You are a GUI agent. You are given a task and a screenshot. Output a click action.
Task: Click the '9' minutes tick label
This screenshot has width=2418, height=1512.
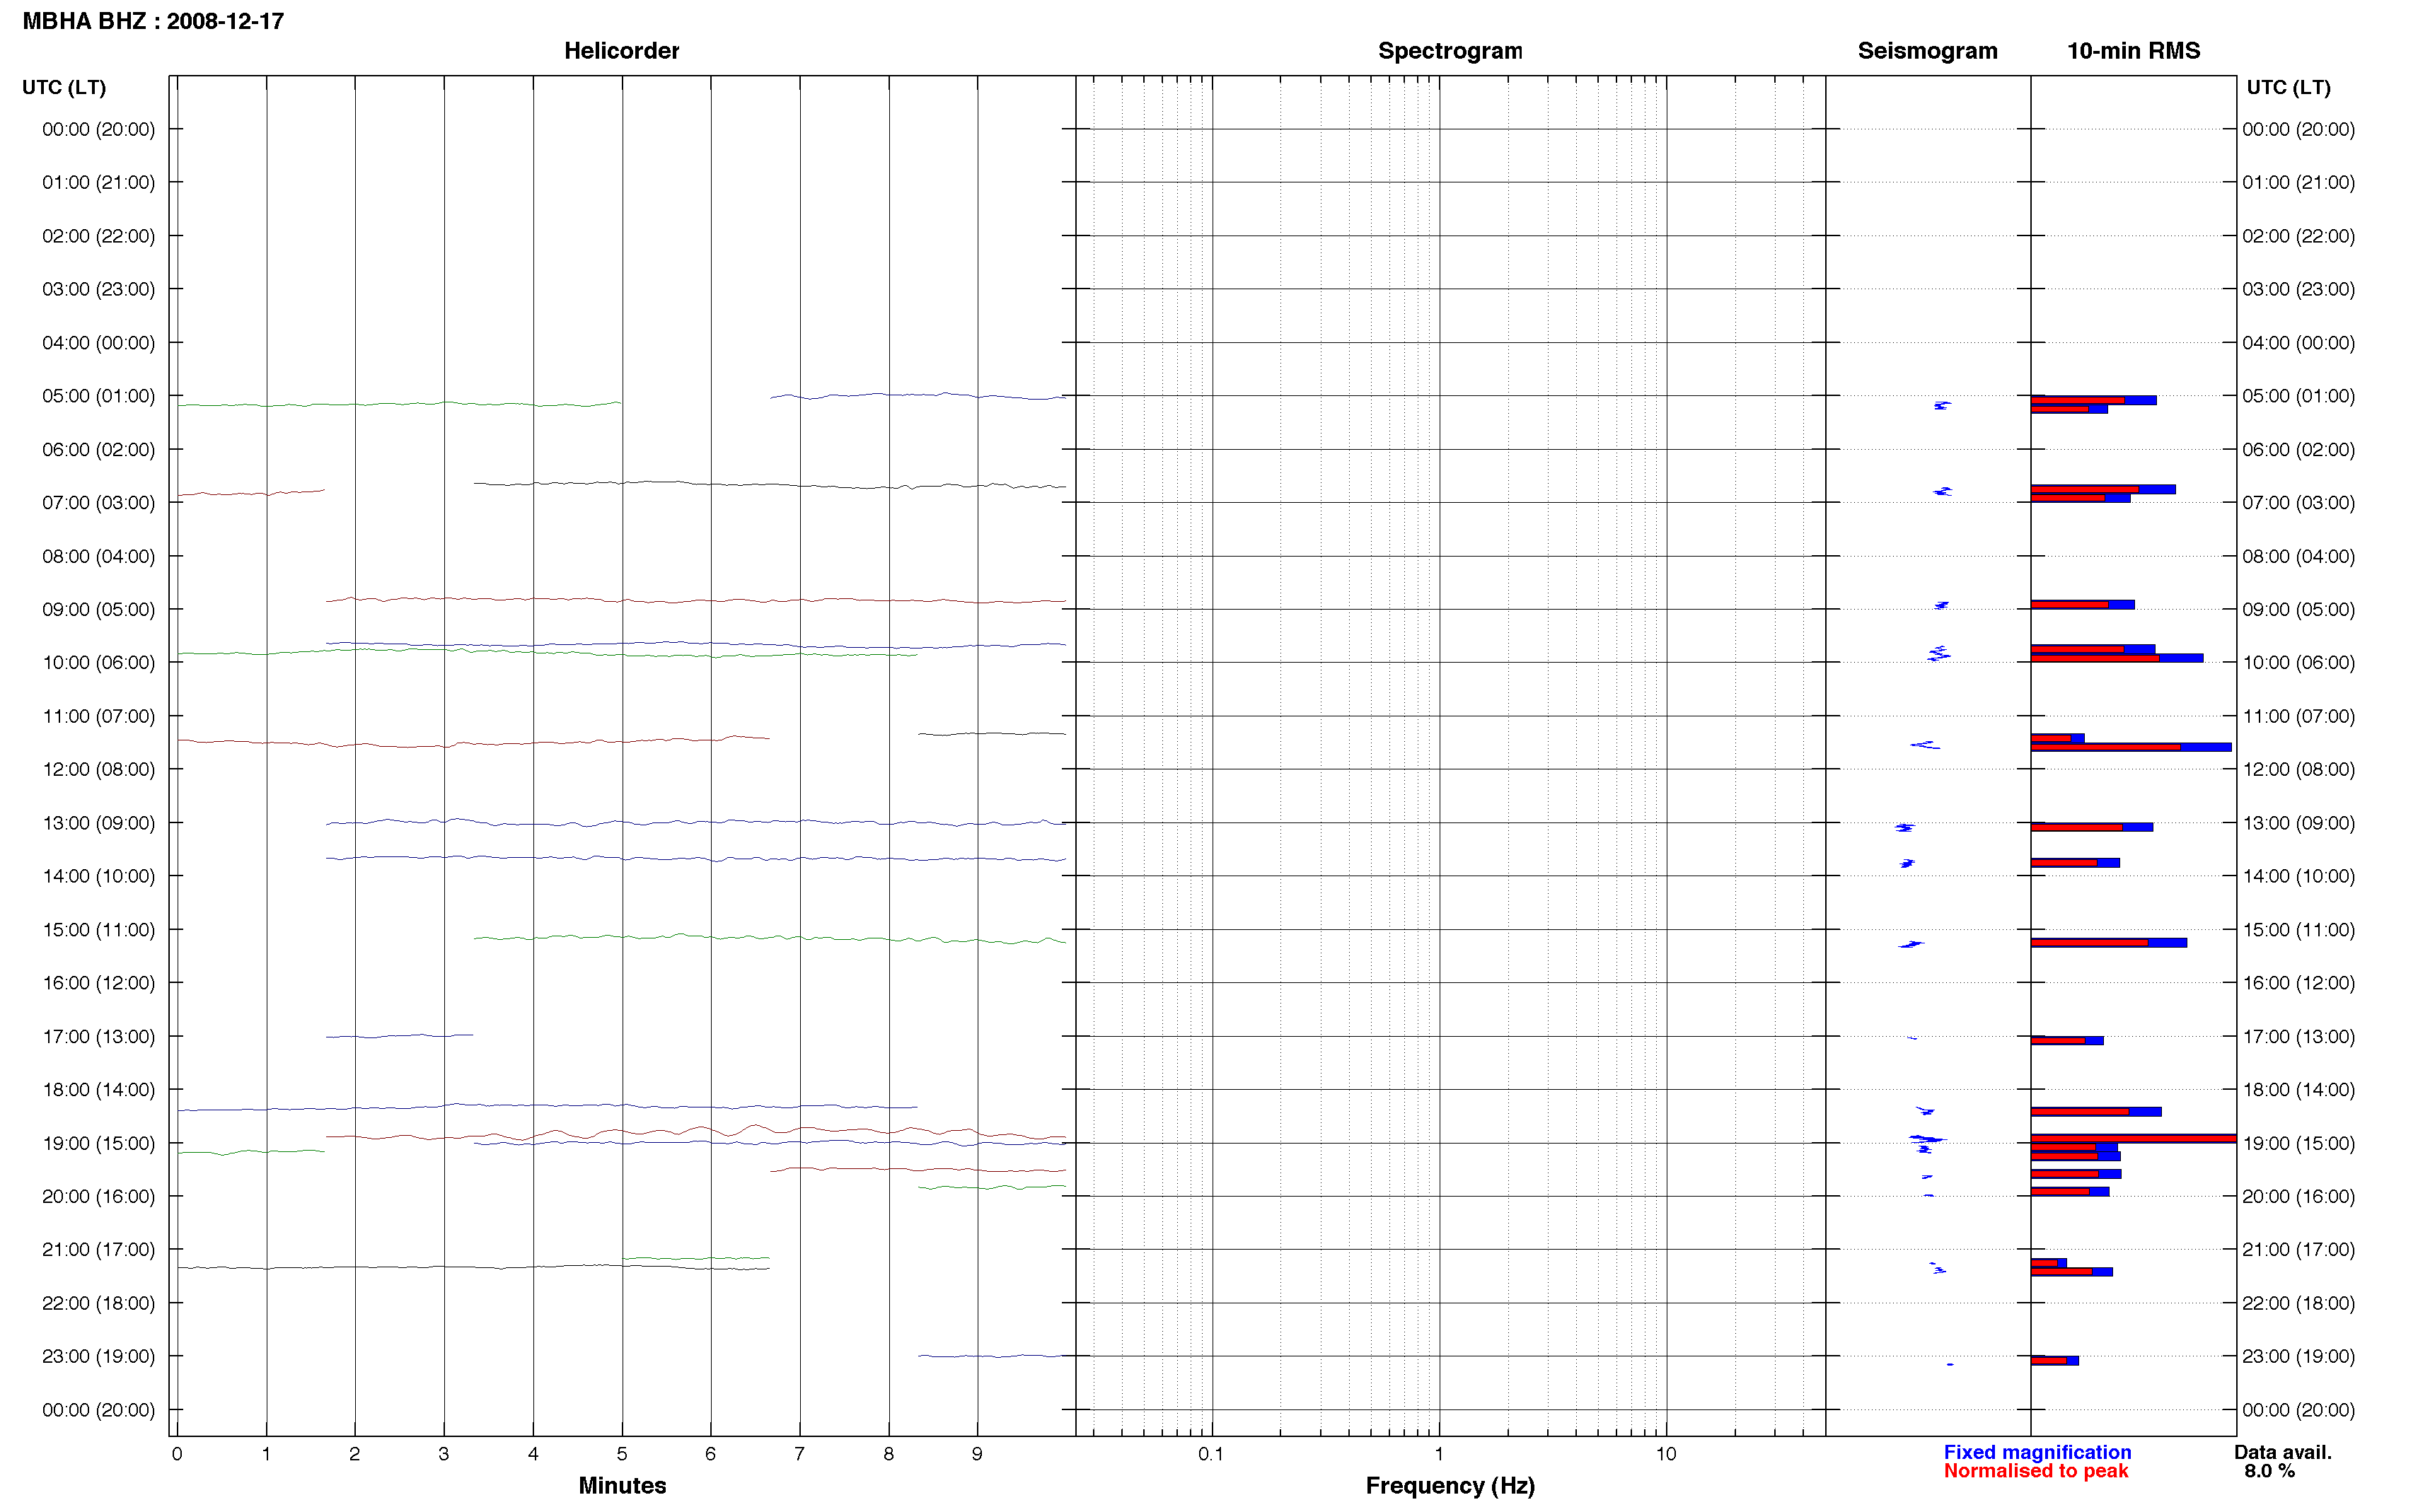point(977,1454)
